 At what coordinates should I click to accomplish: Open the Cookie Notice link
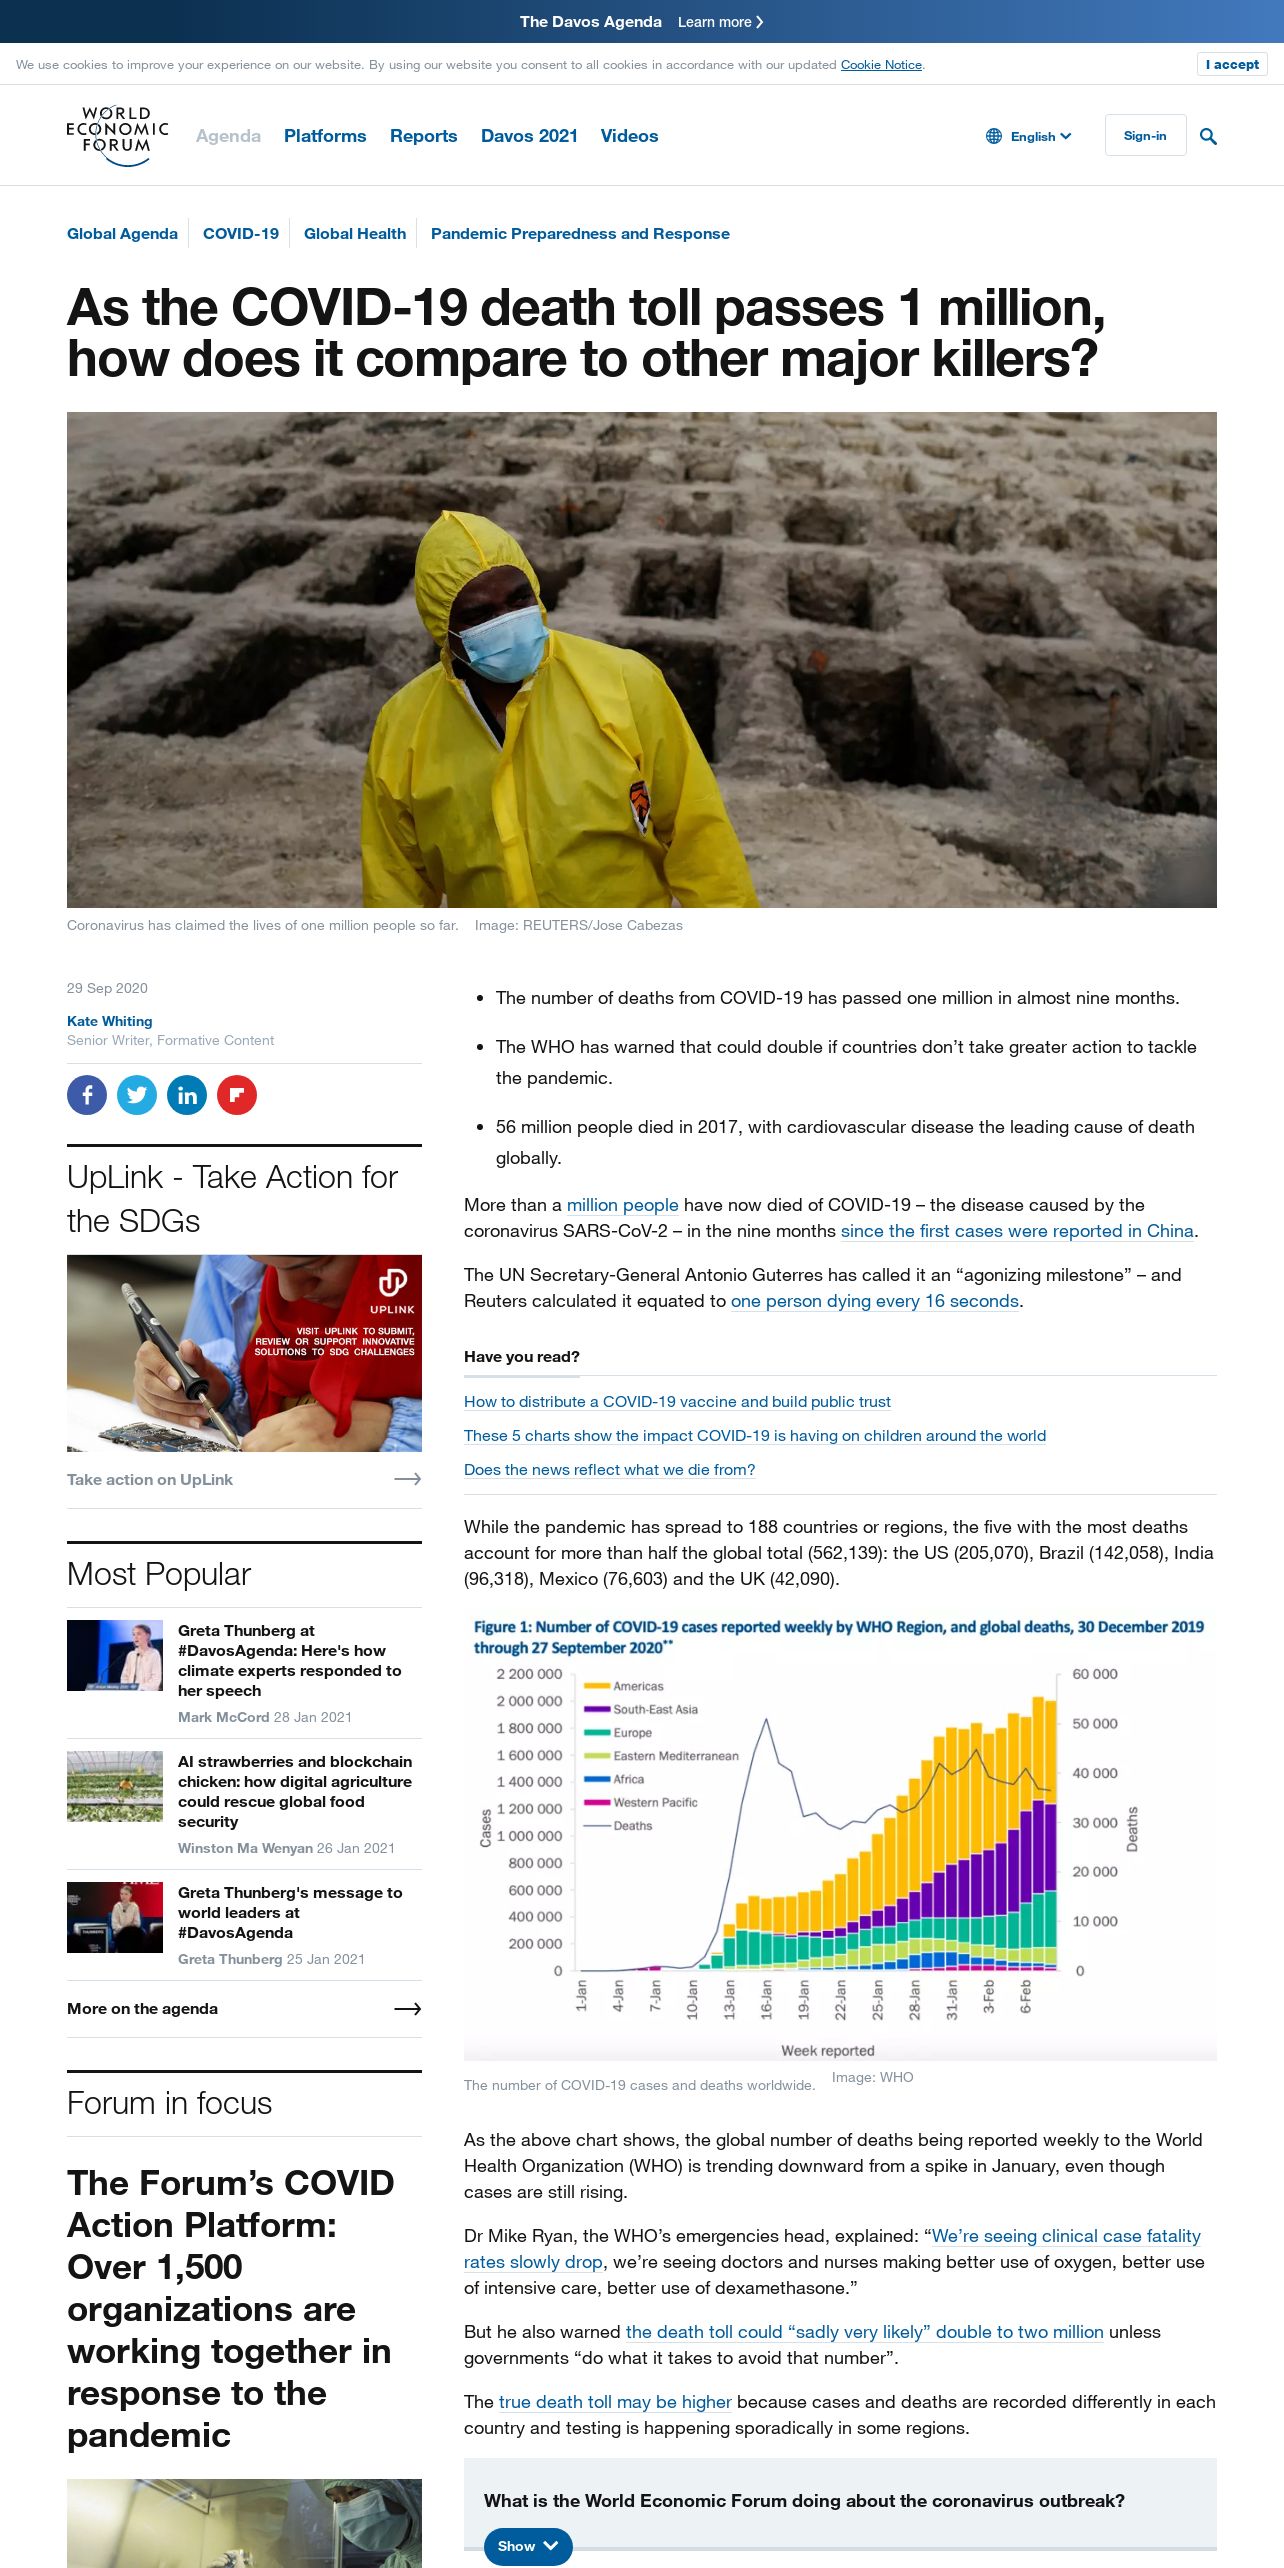881,65
